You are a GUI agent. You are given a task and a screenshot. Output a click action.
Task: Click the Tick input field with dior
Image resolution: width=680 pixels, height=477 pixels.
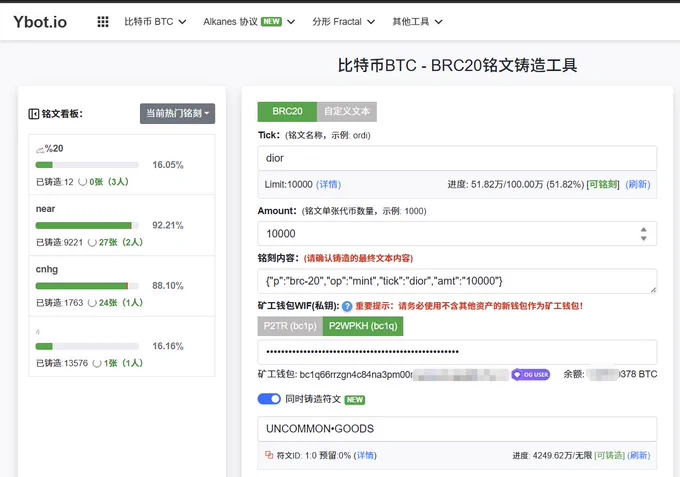[457, 158]
